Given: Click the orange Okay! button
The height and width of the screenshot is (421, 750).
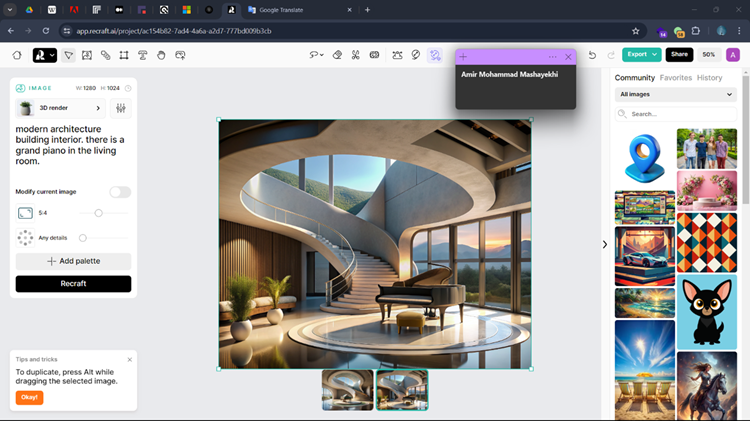Looking at the screenshot, I should coord(29,398).
